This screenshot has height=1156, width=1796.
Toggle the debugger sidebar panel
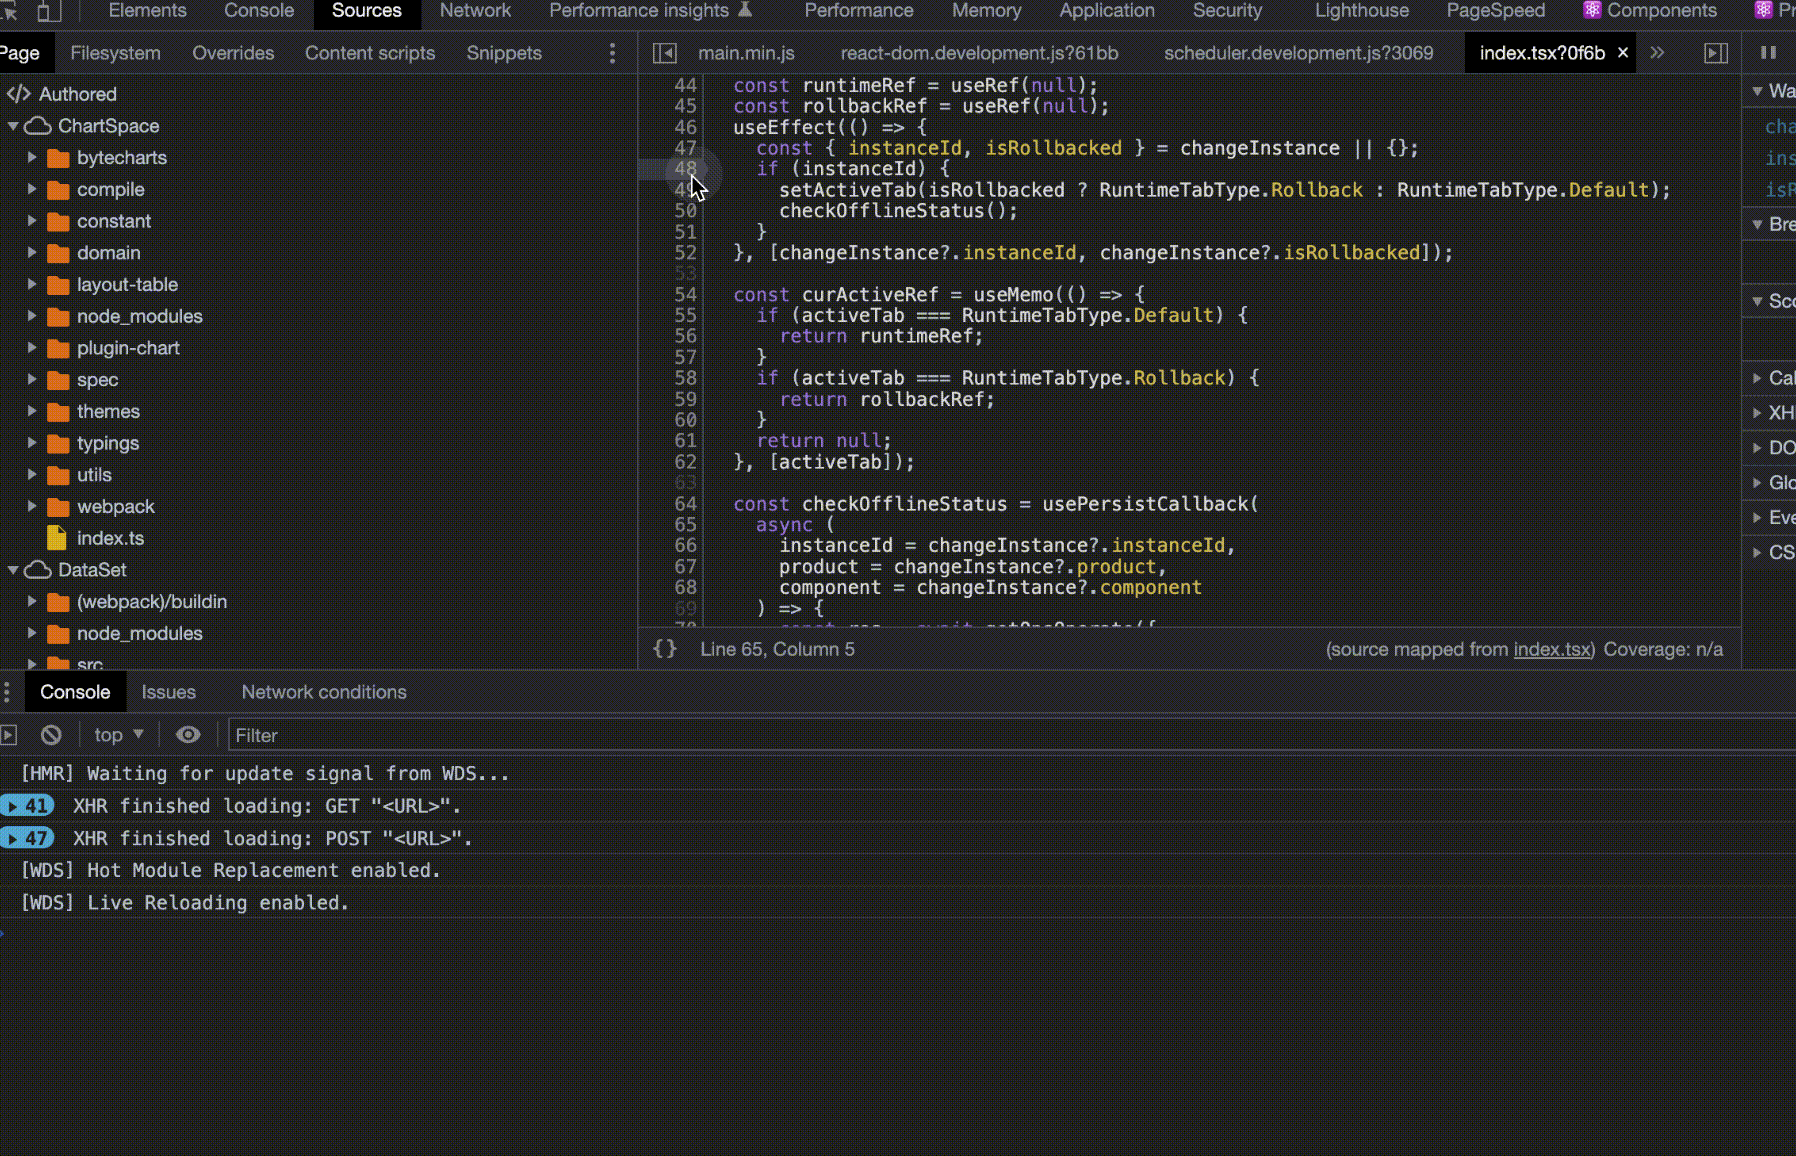1716,53
